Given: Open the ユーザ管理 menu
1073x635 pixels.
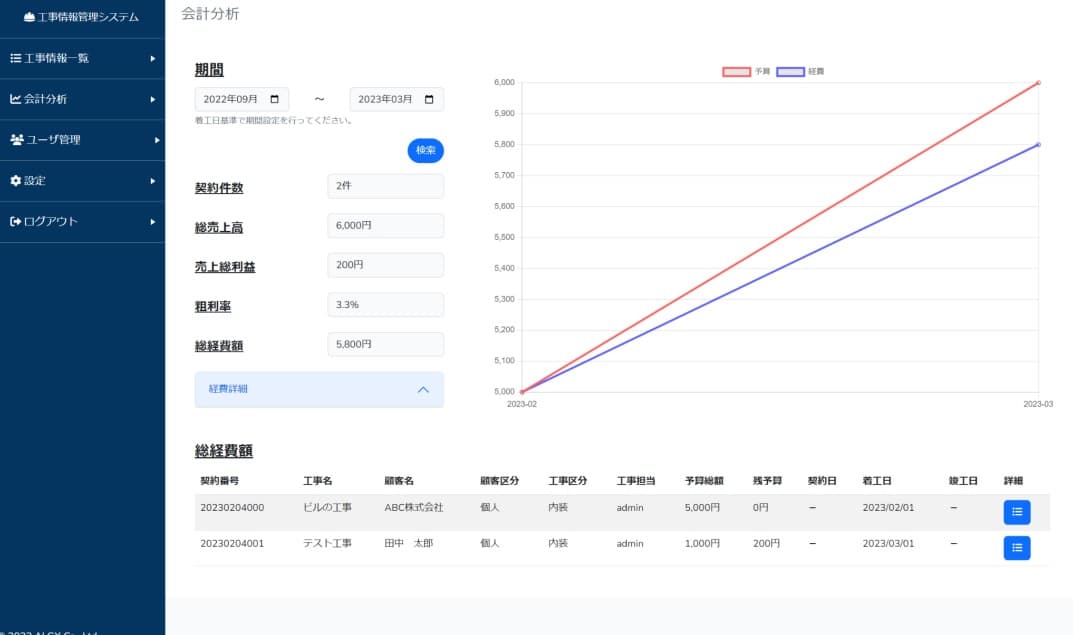Looking at the screenshot, I should coord(82,140).
